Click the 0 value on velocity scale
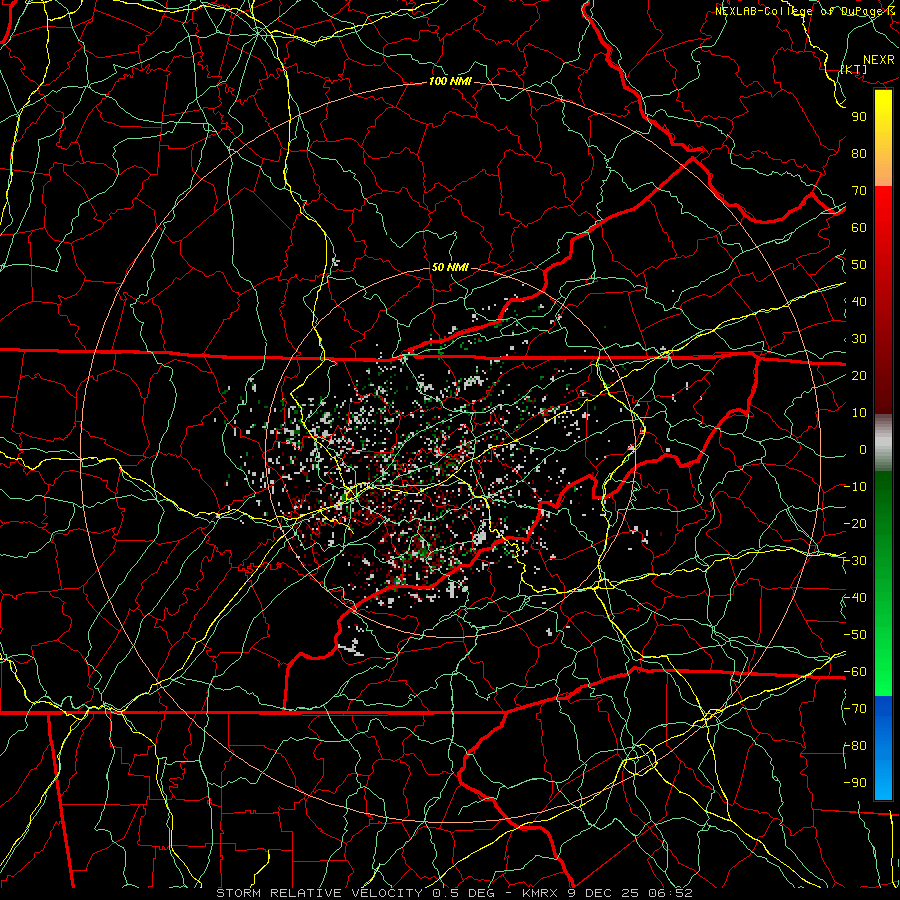 coord(863,450)
